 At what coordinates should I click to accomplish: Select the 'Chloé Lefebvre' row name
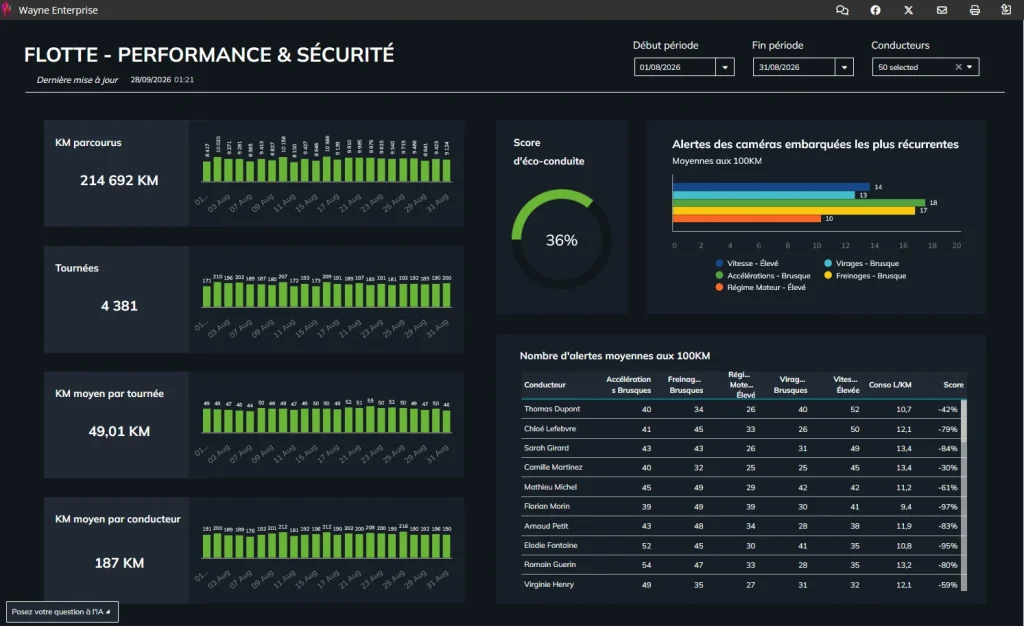tap(550, 428)
